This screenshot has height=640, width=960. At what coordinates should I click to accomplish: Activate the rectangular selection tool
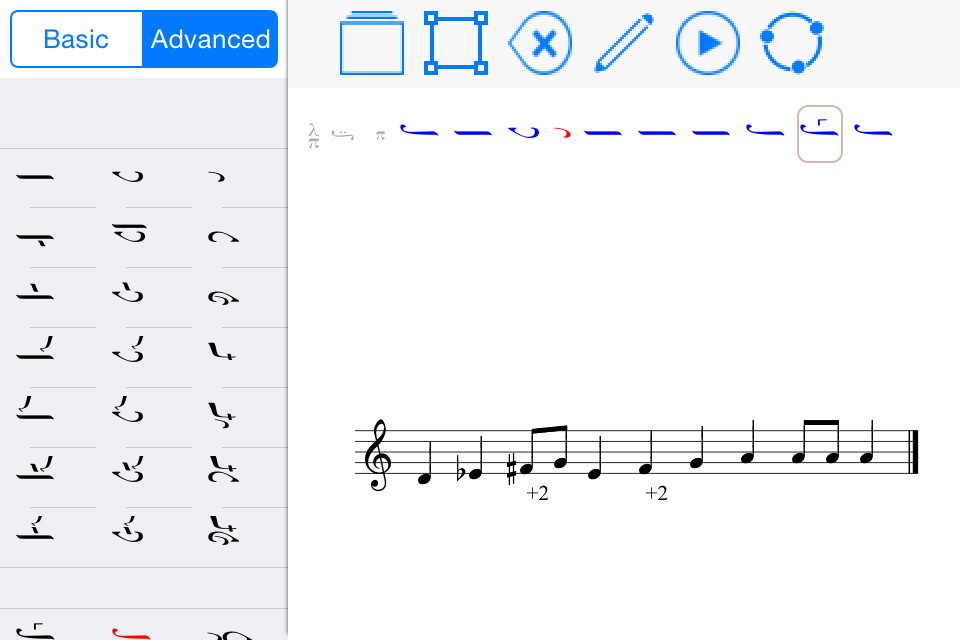(x=456, y=43)
